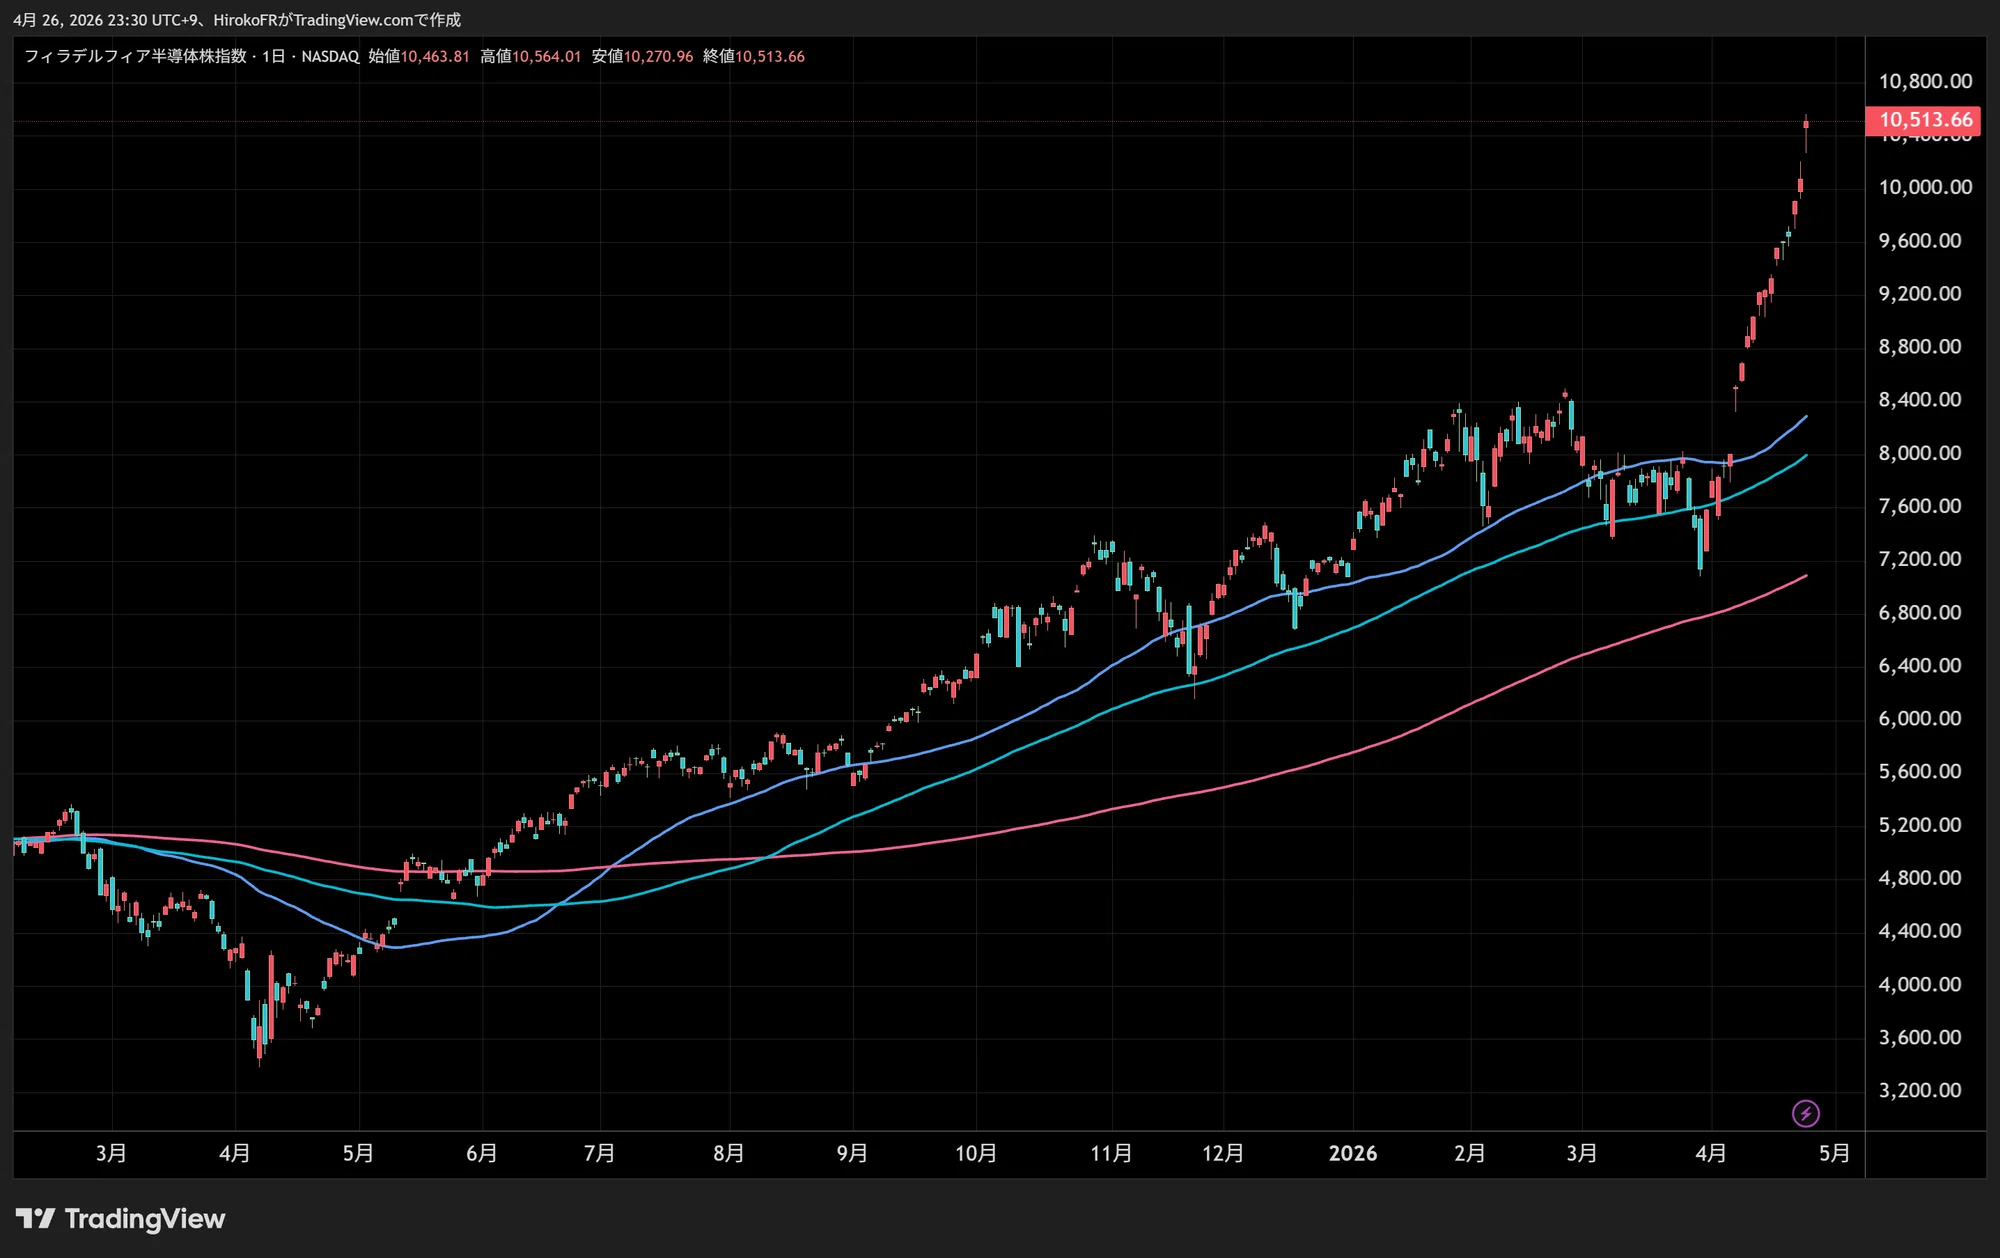
Task: Click the bold 2026 year label
Action: (x=1353, y=1153)
